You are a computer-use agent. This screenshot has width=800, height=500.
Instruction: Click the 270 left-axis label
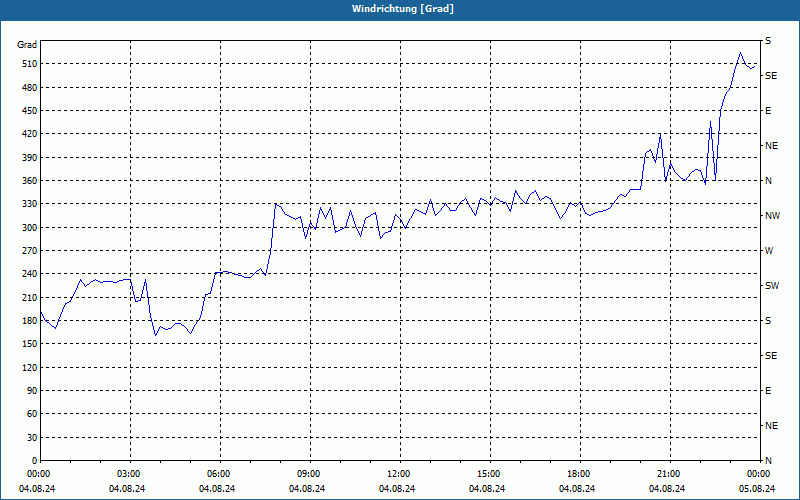(30, 251)
